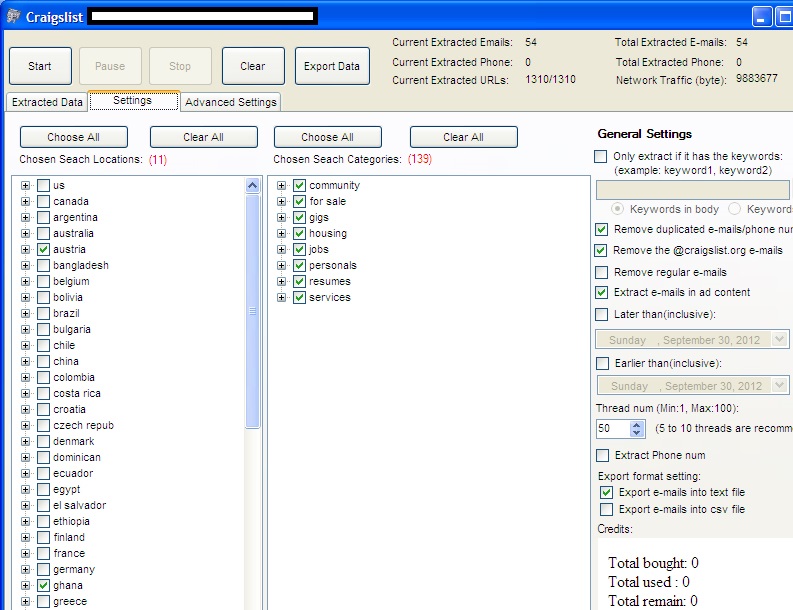Uncheck the ghana location checkbox
This screenshot has height=610, width=793.
tap(43, 585)
